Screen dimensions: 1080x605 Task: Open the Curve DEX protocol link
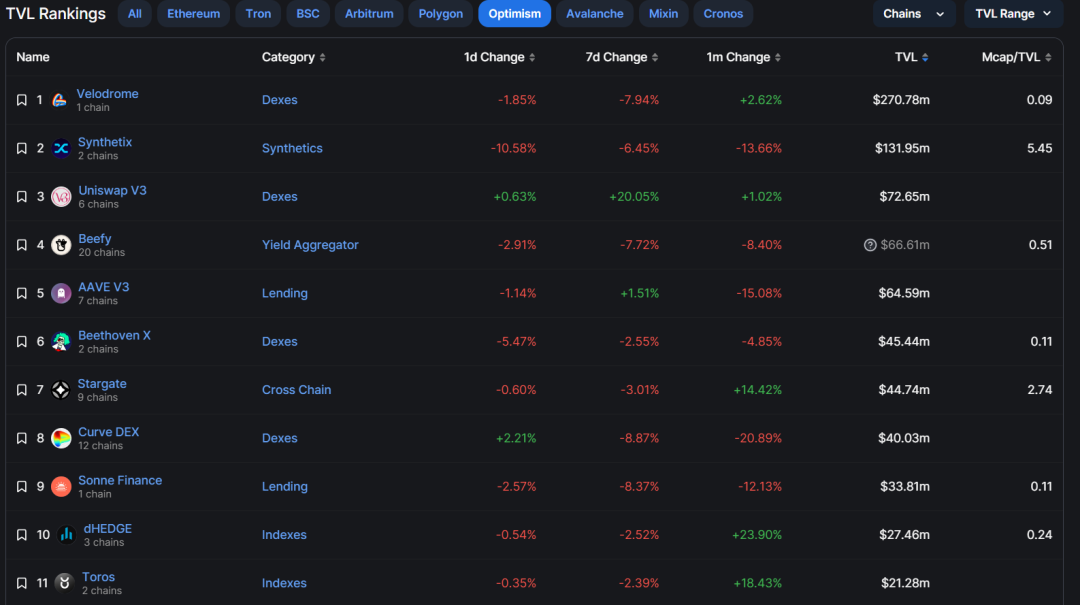point(108,432)
